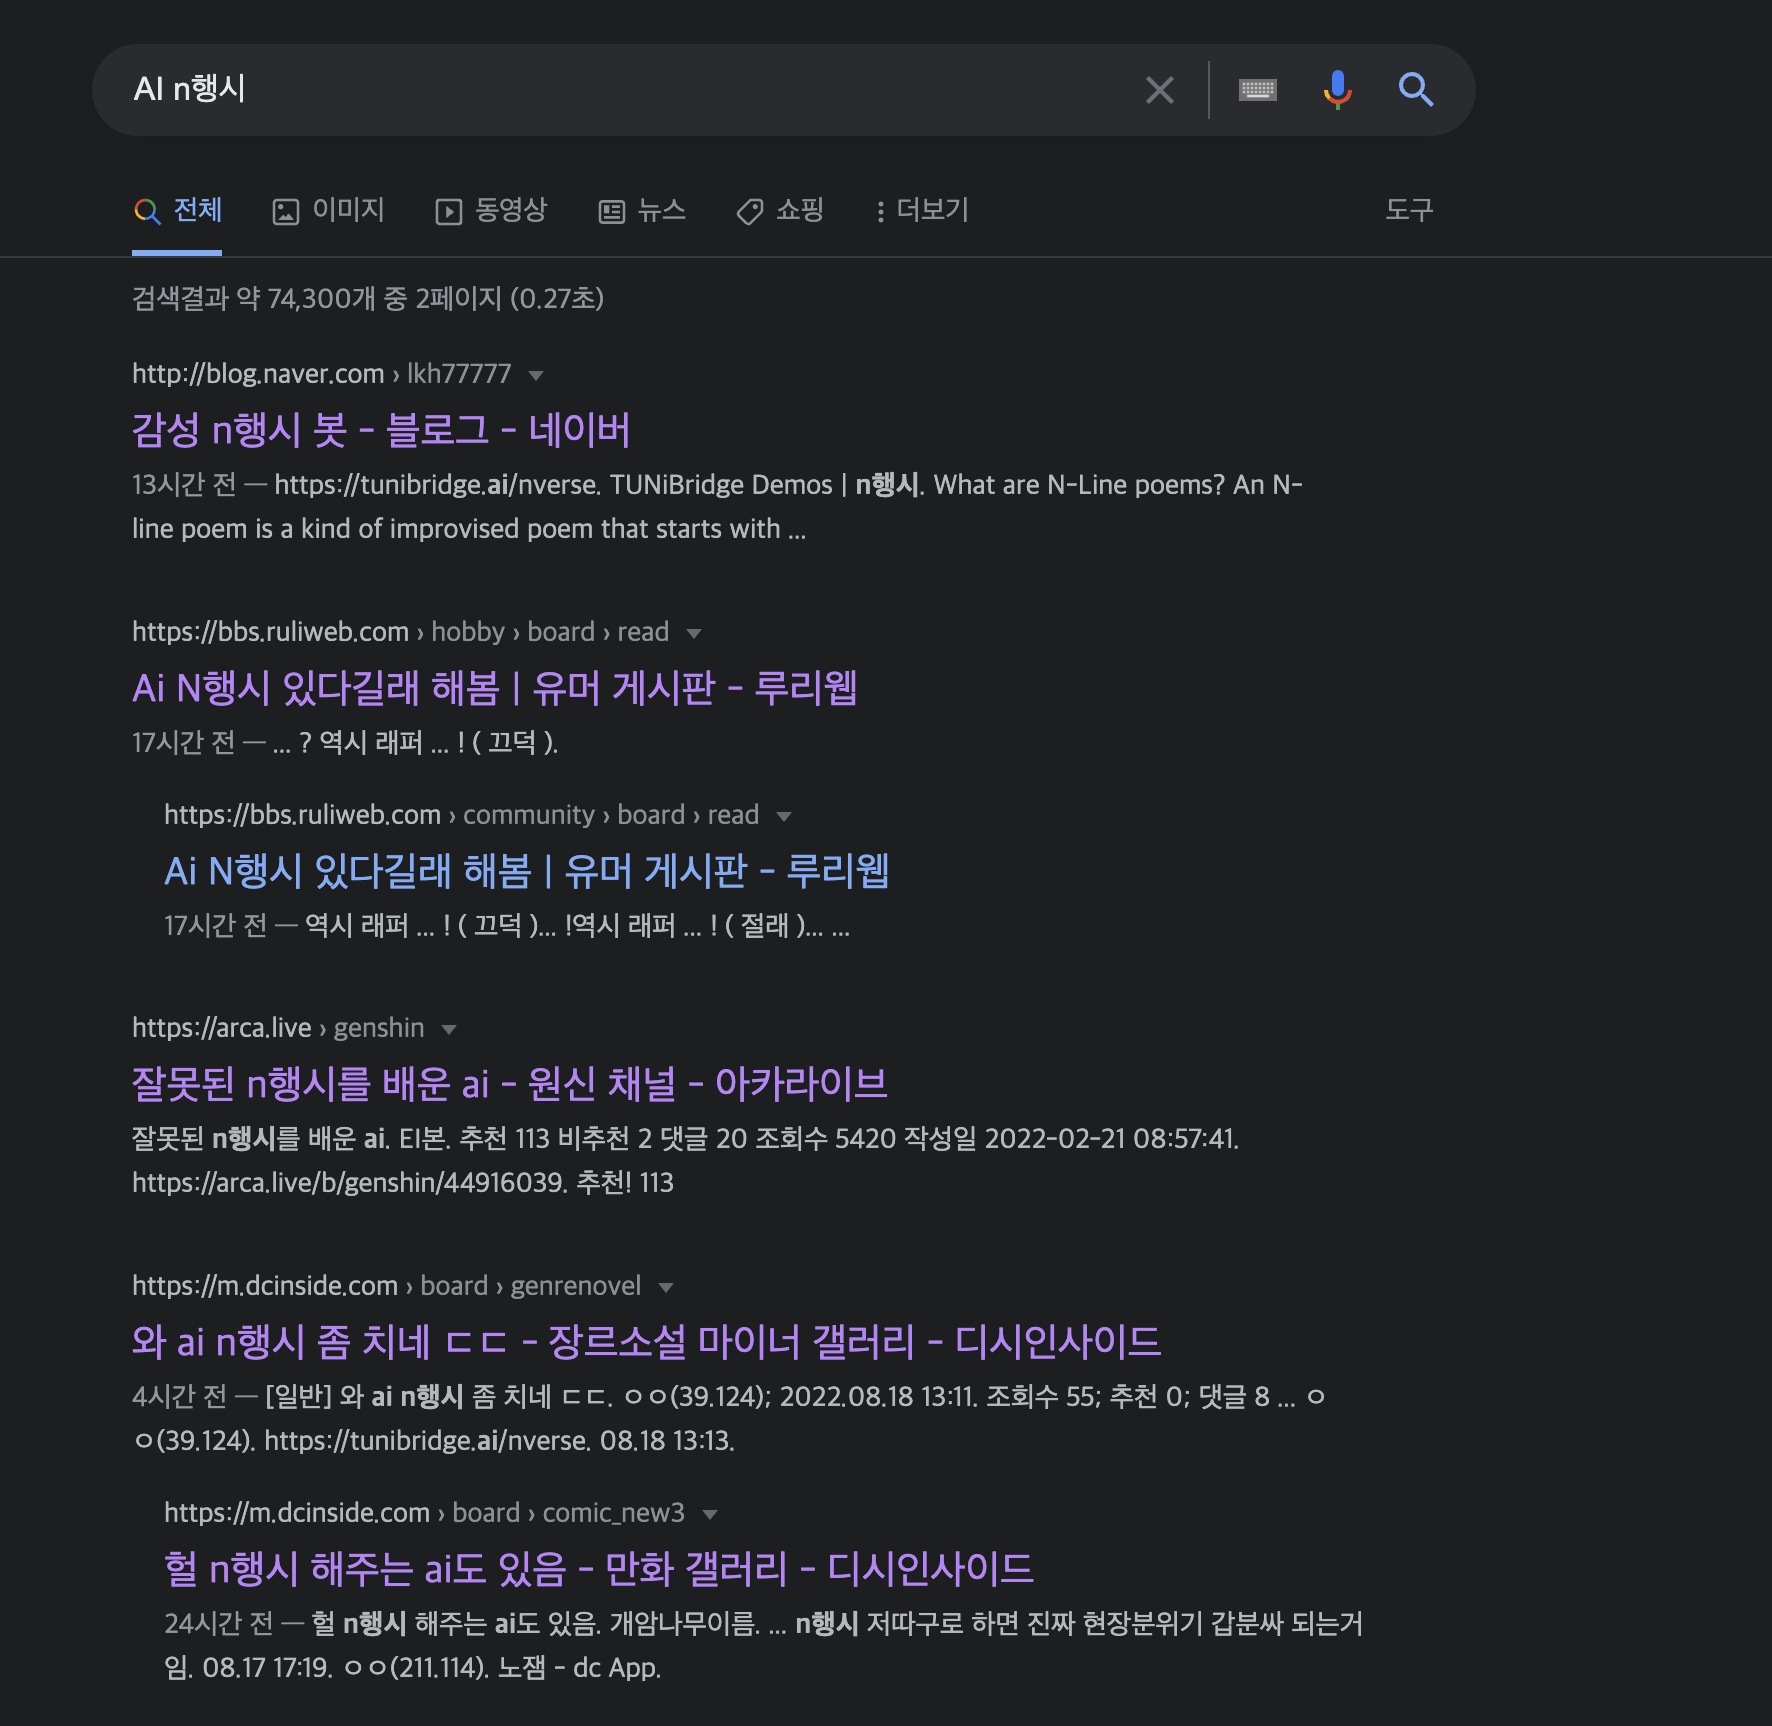The height and width of the screenshot is (1726, 1772).
Task: Expand dropdown beside ruliweb community board read URL
Action: tap(784, 816)
